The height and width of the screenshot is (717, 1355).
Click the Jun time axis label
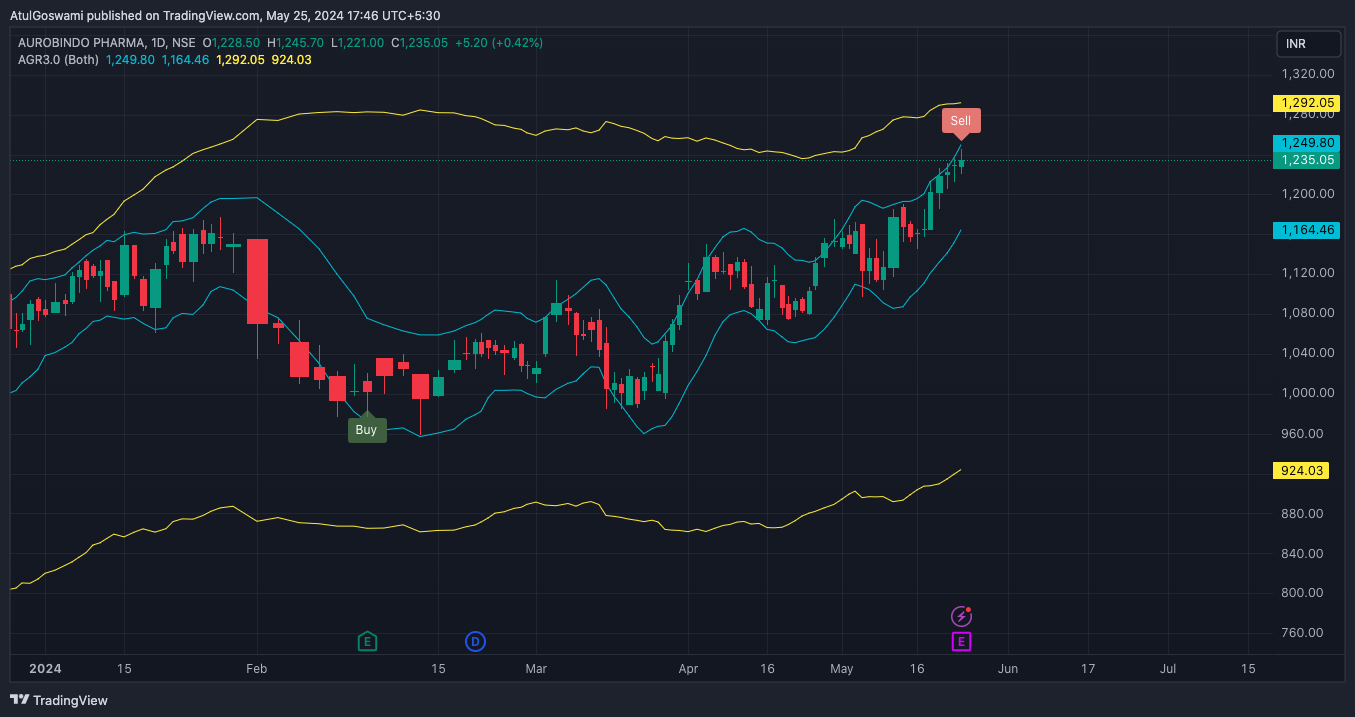[1008, 668]
